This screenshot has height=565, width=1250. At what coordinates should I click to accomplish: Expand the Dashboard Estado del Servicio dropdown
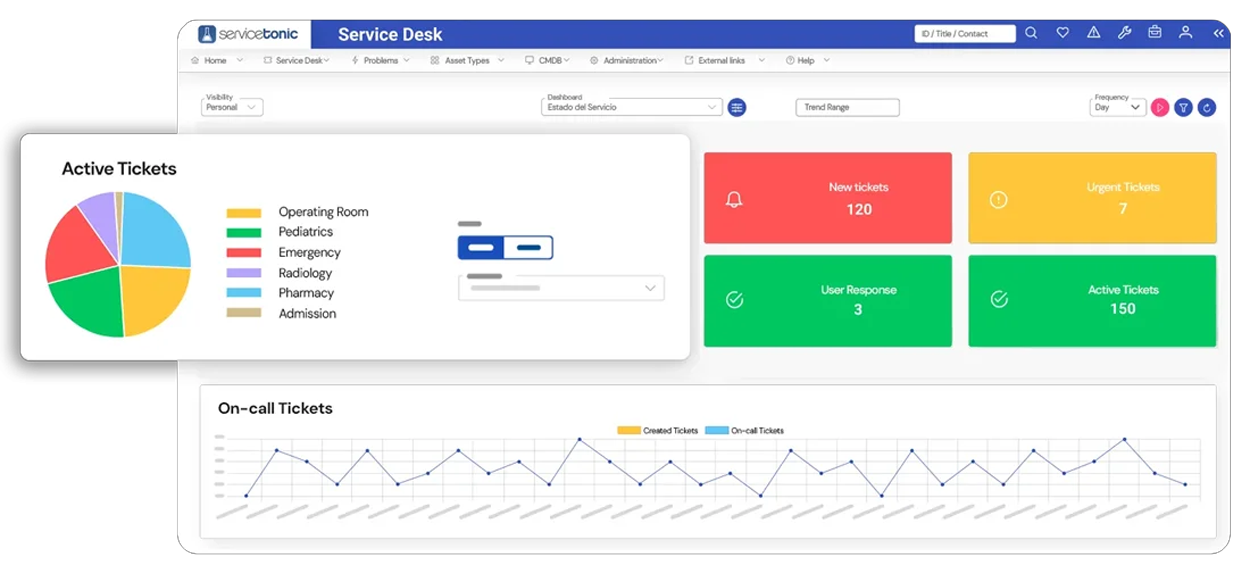632,107
